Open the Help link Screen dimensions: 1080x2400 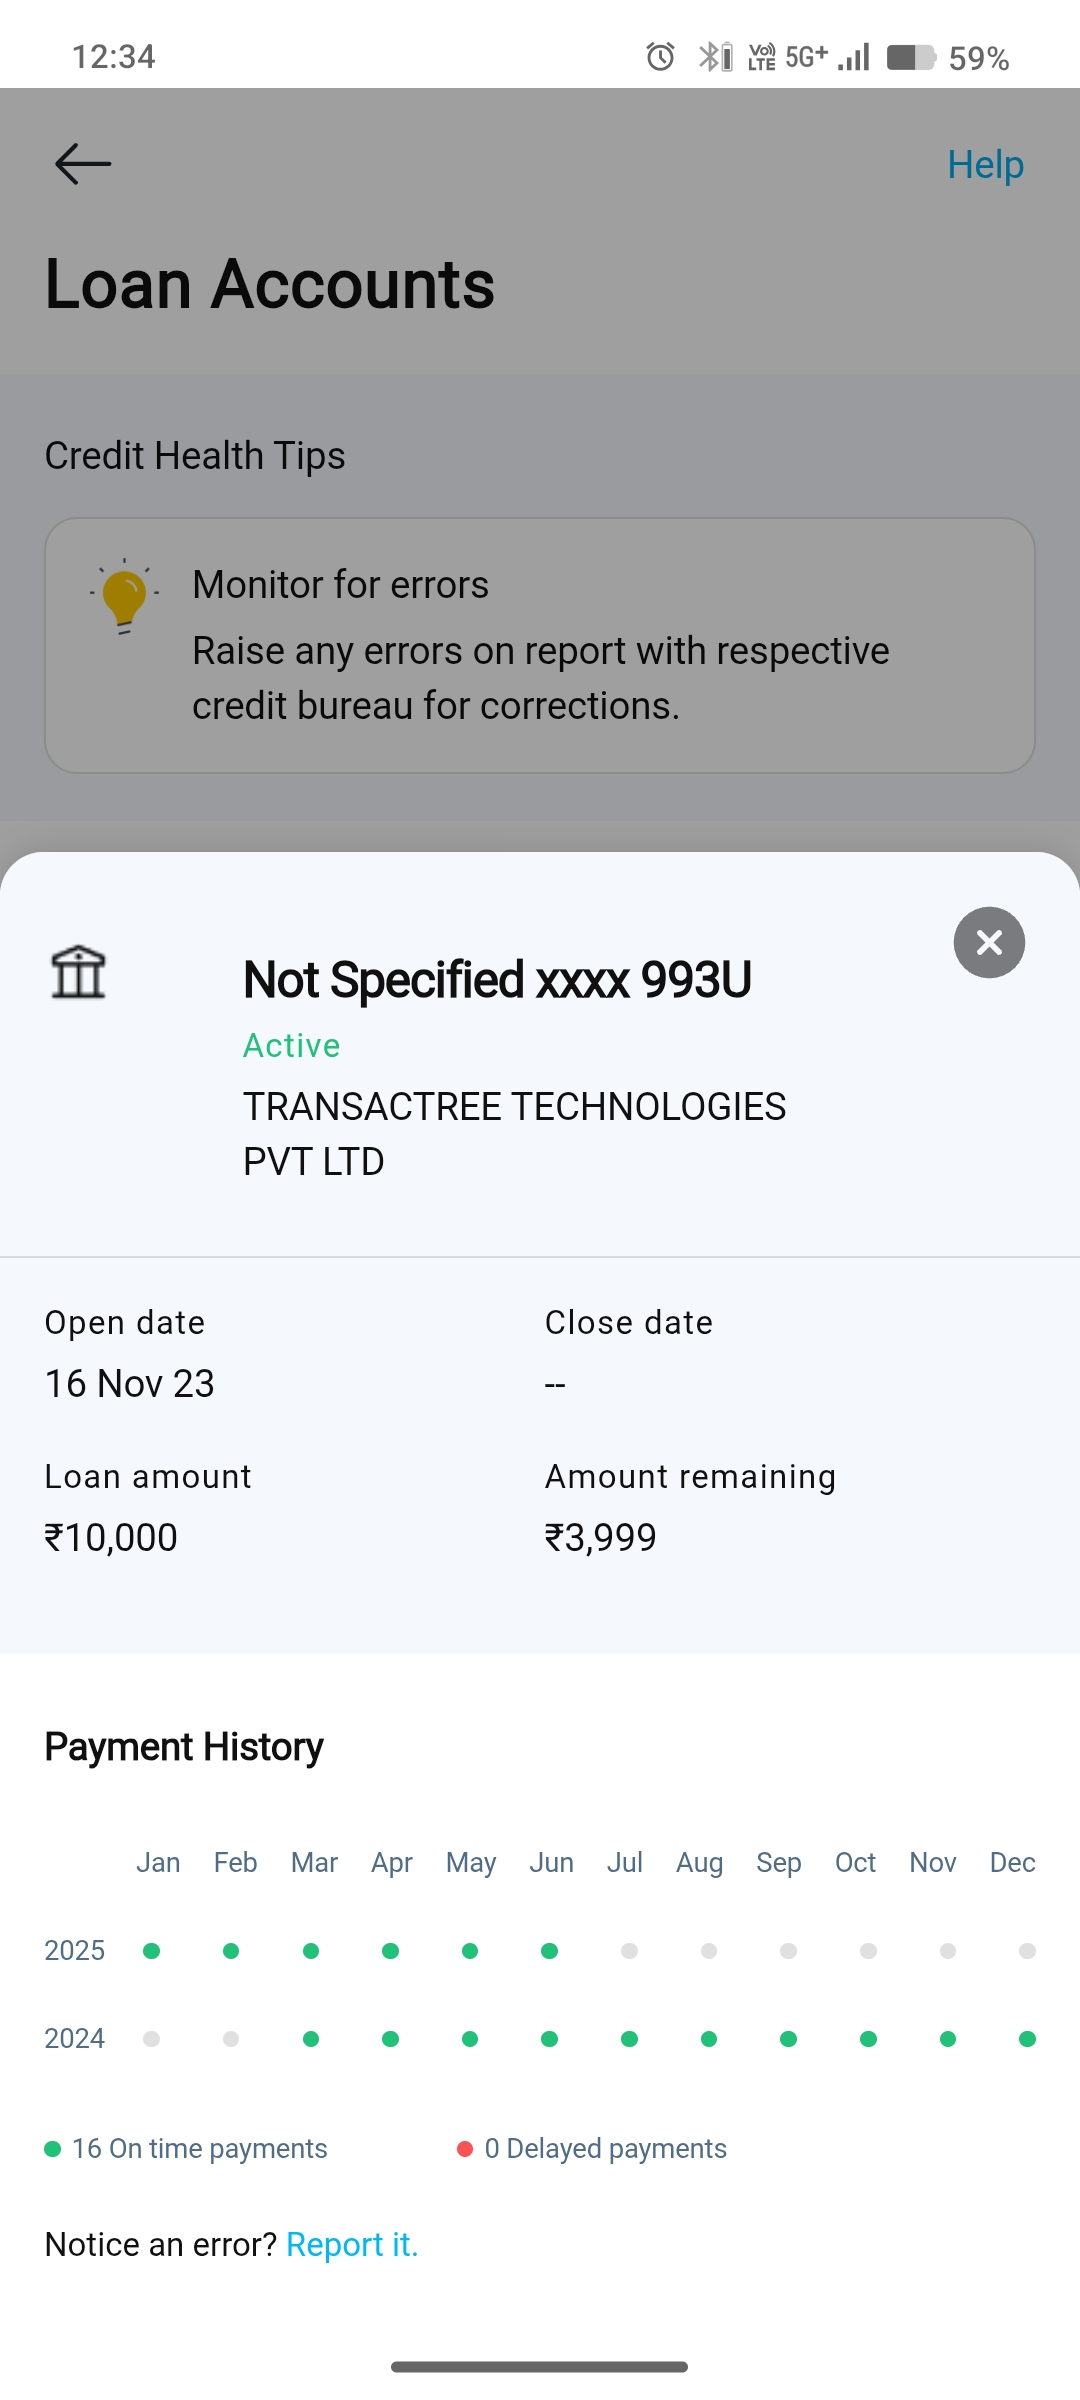coord(985,164)
